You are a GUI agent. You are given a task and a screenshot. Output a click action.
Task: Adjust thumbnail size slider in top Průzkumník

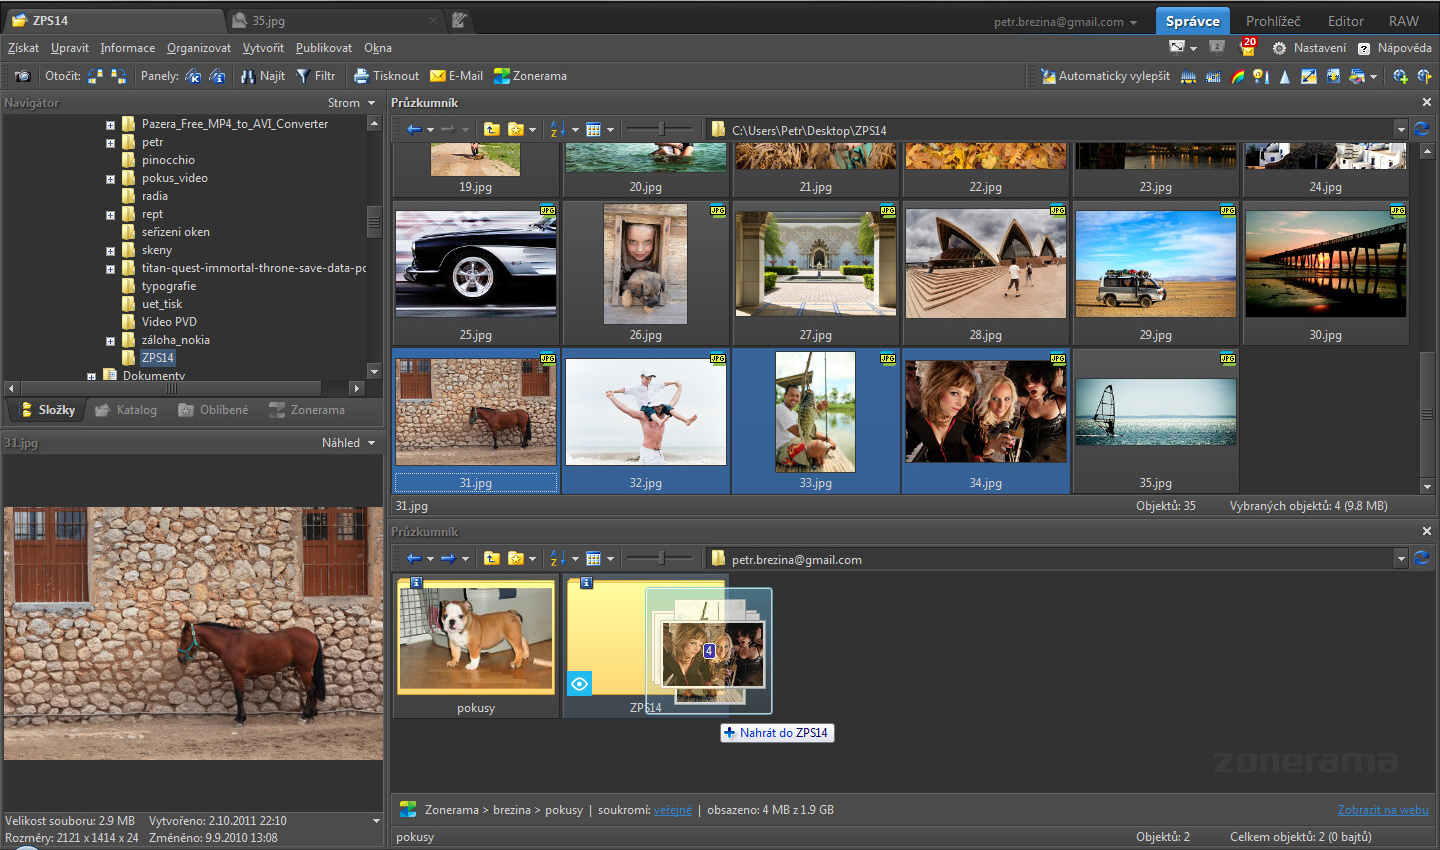coord(660,129)
